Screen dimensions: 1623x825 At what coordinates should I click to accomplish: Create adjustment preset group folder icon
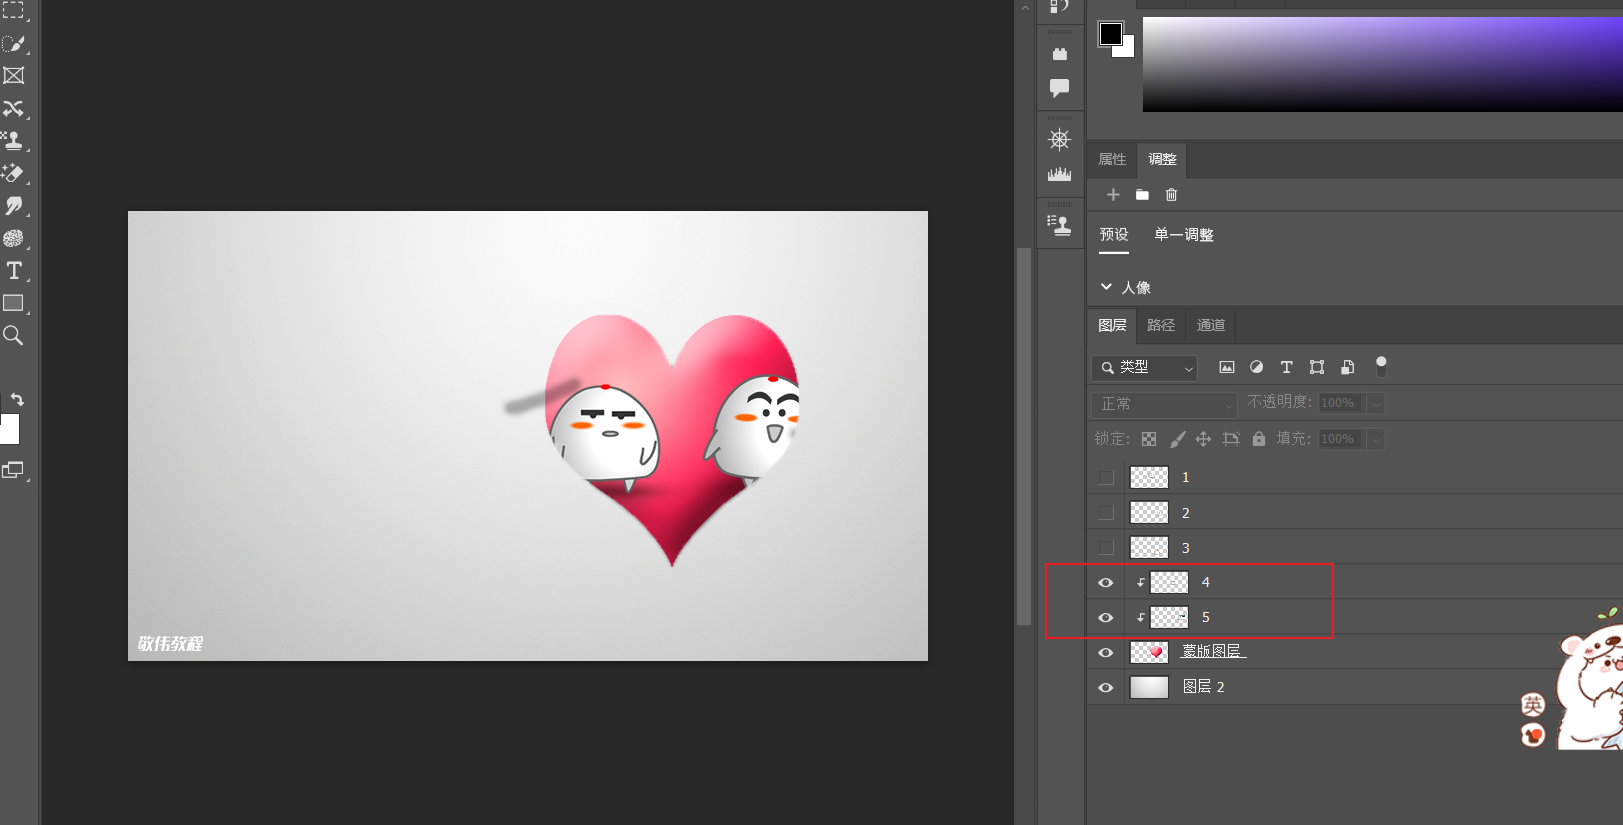click(x=1142, y=195)
